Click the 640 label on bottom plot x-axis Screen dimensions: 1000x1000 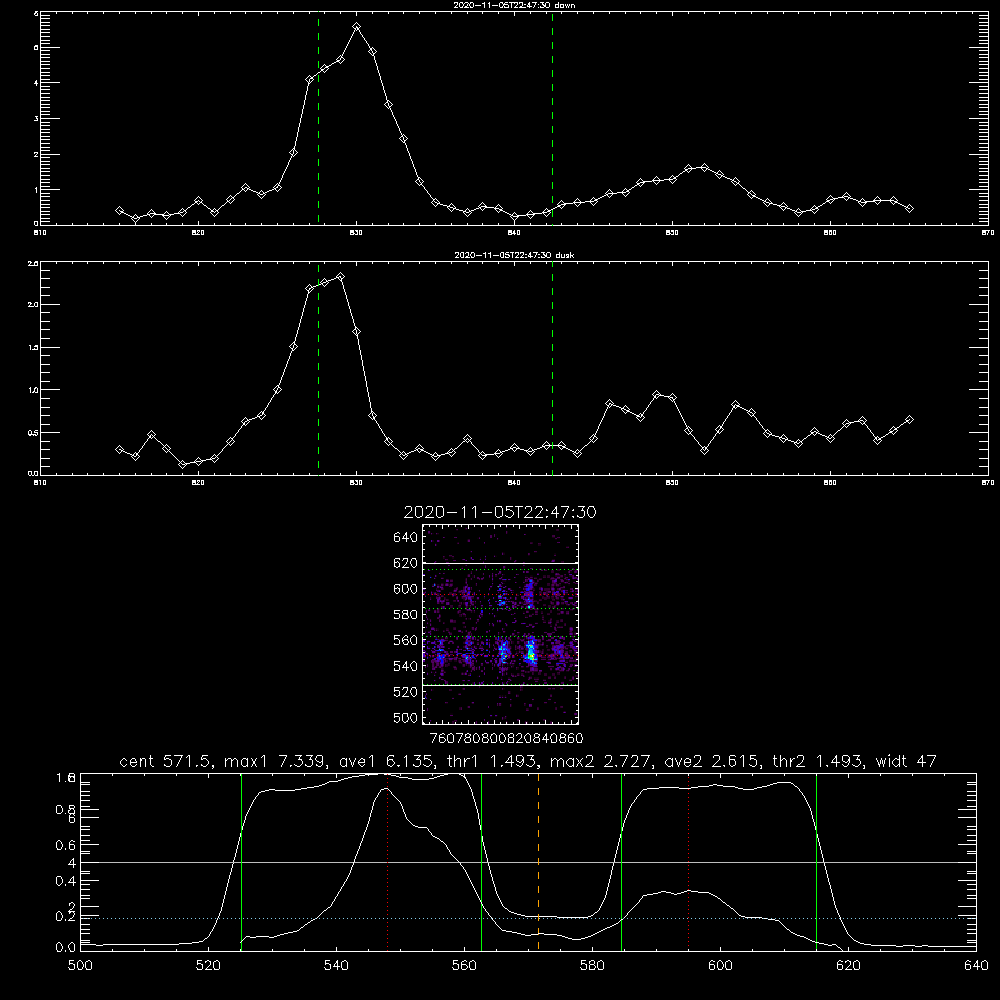click(976, 966)
